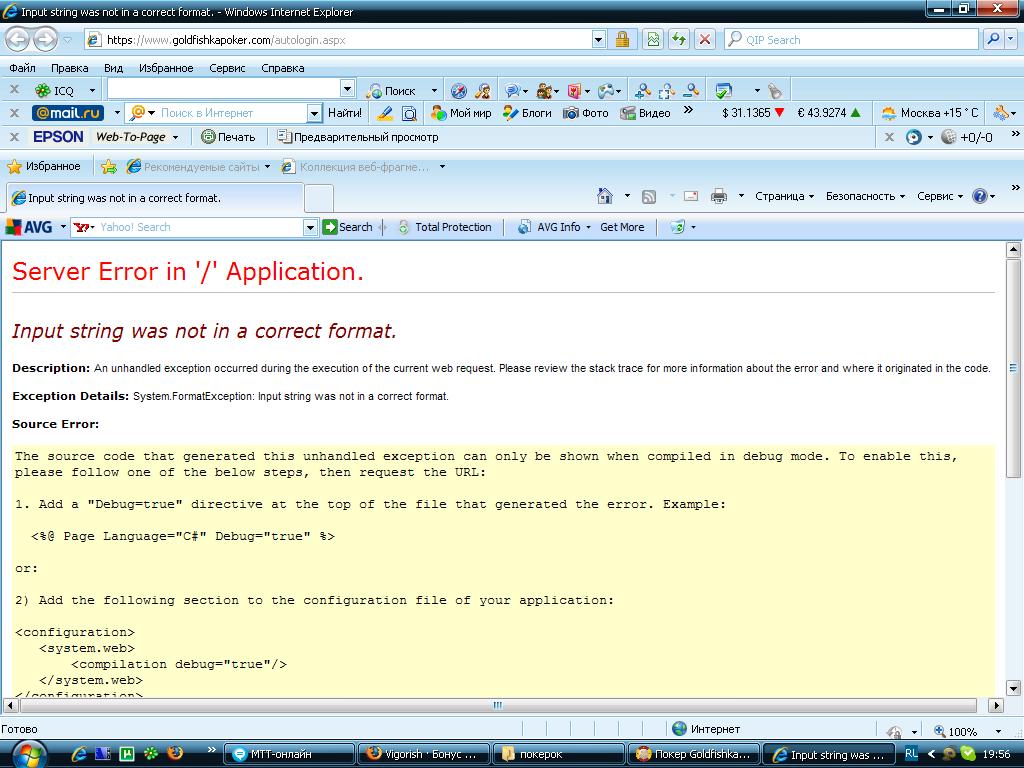
Task: Expand the address bar URL dropdown
Action: click(599, 40)
